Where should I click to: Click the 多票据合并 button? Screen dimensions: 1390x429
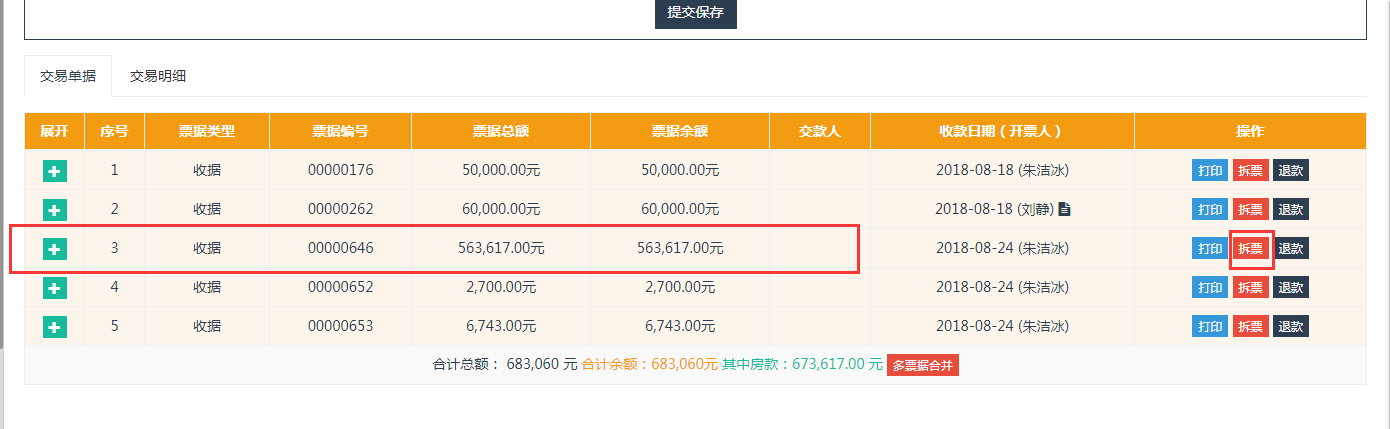pyautogui.click(x=922, y=365)
